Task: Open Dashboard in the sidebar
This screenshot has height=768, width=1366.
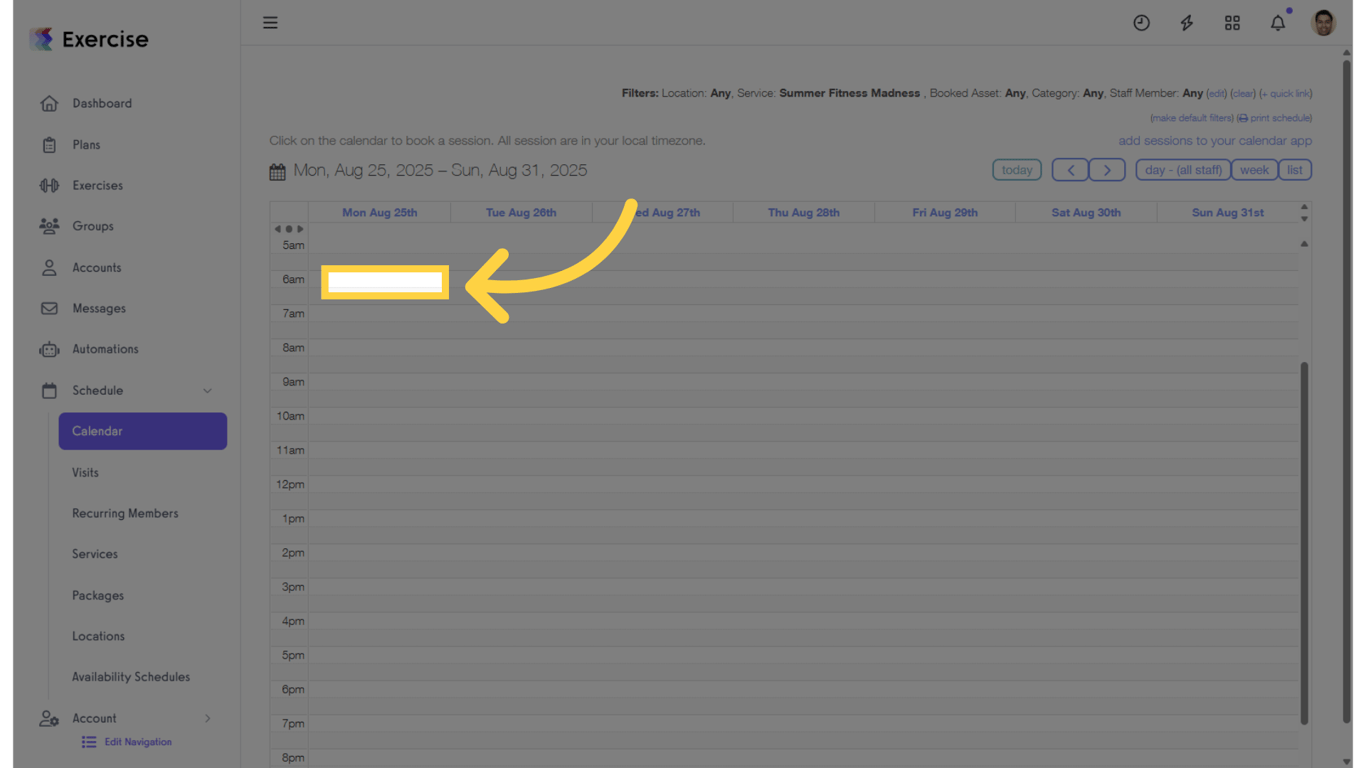Action: pos(101,103)
